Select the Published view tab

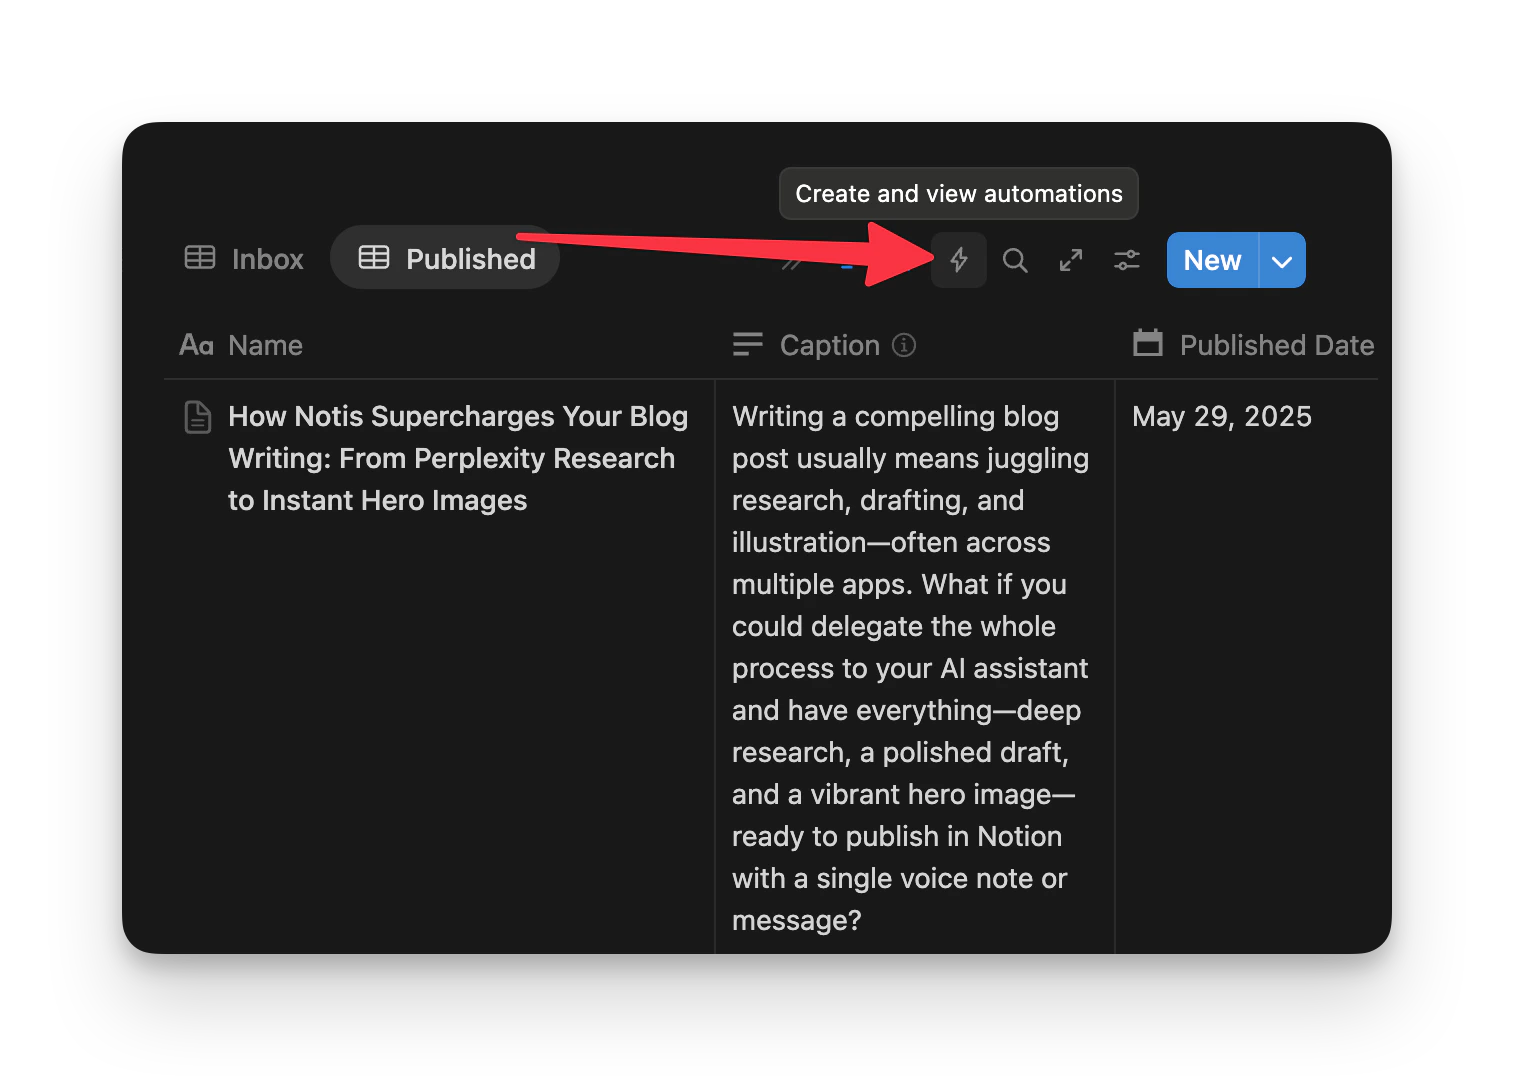tap(446, 258)
